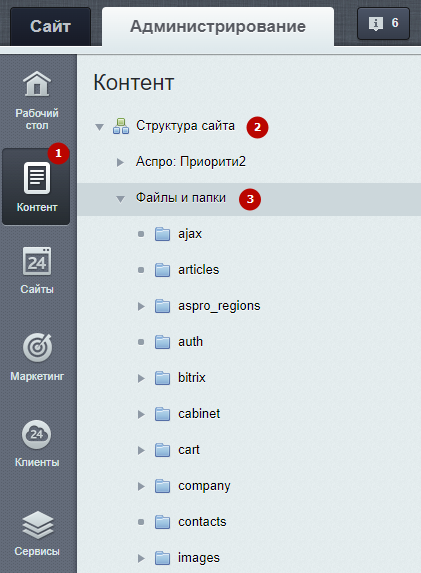Open the Клиенты cloud icon
The height and width of the screenshot is (573, 421).
[x=37, y=435]
